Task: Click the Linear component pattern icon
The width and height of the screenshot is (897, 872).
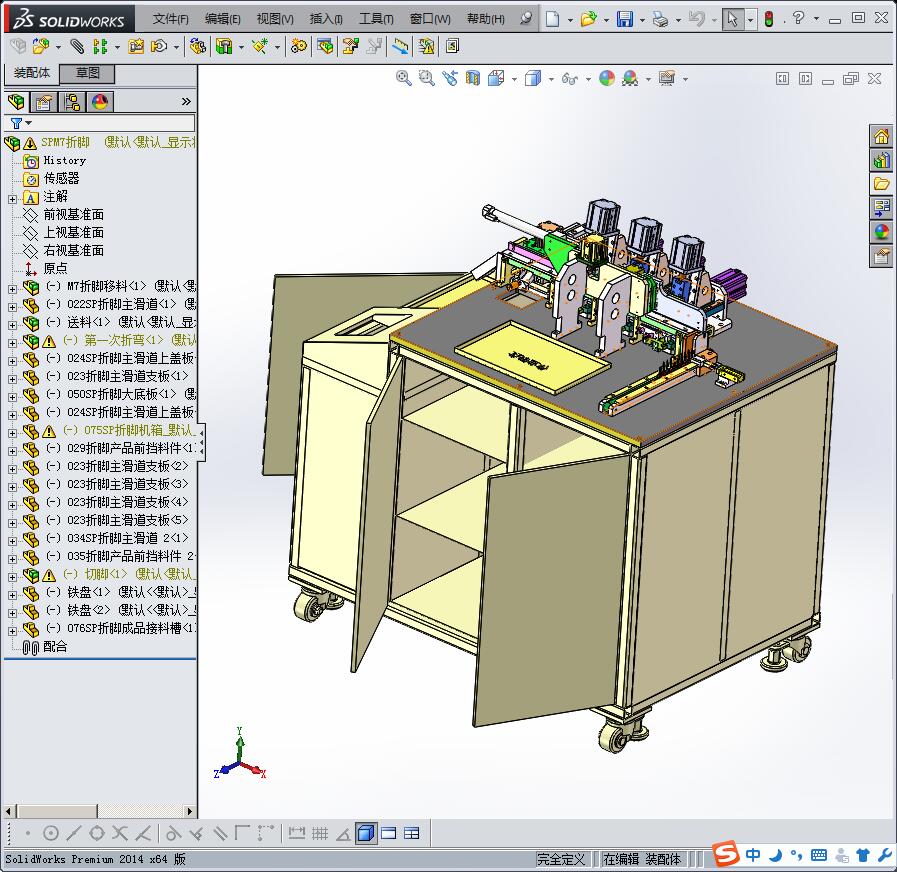Action: [x=101, y=46]
